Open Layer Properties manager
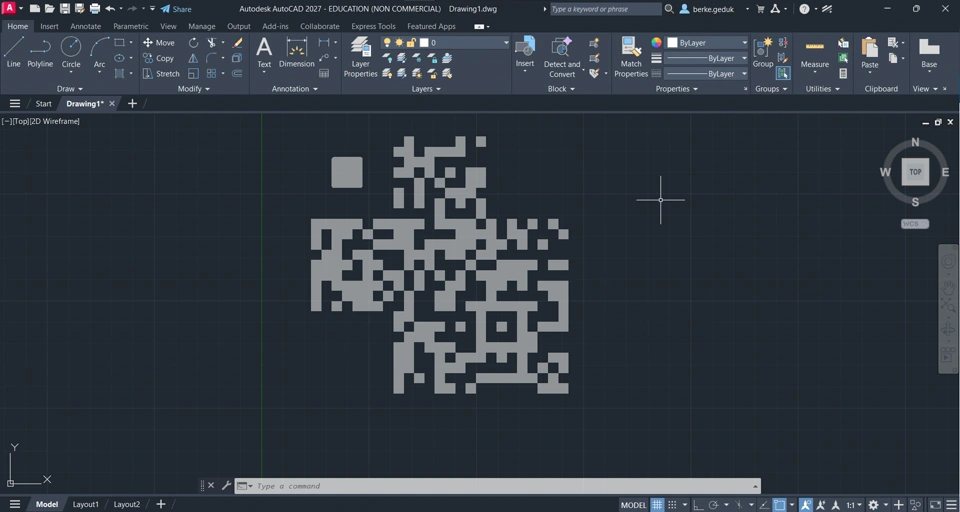 click(361, 57)
